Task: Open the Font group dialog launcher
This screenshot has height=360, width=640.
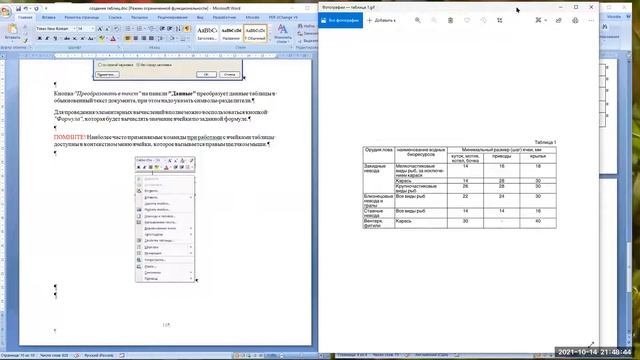Action: coord(119,48)
